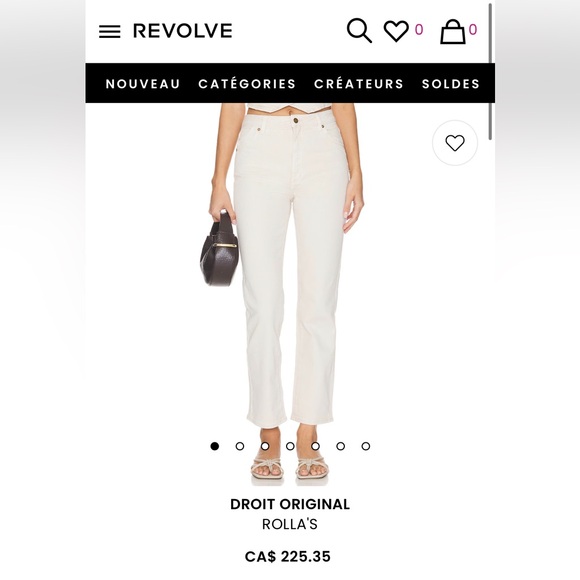Open the CATÉGORIES menu item

pos(247,84)
